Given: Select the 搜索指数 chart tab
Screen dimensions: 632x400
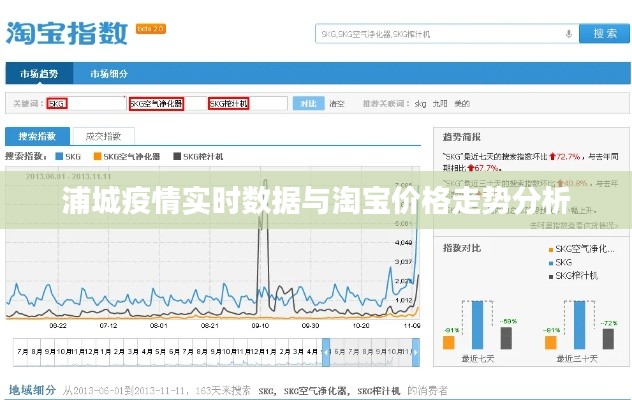Looking at the screenshot, I should [x=37, y=135].
